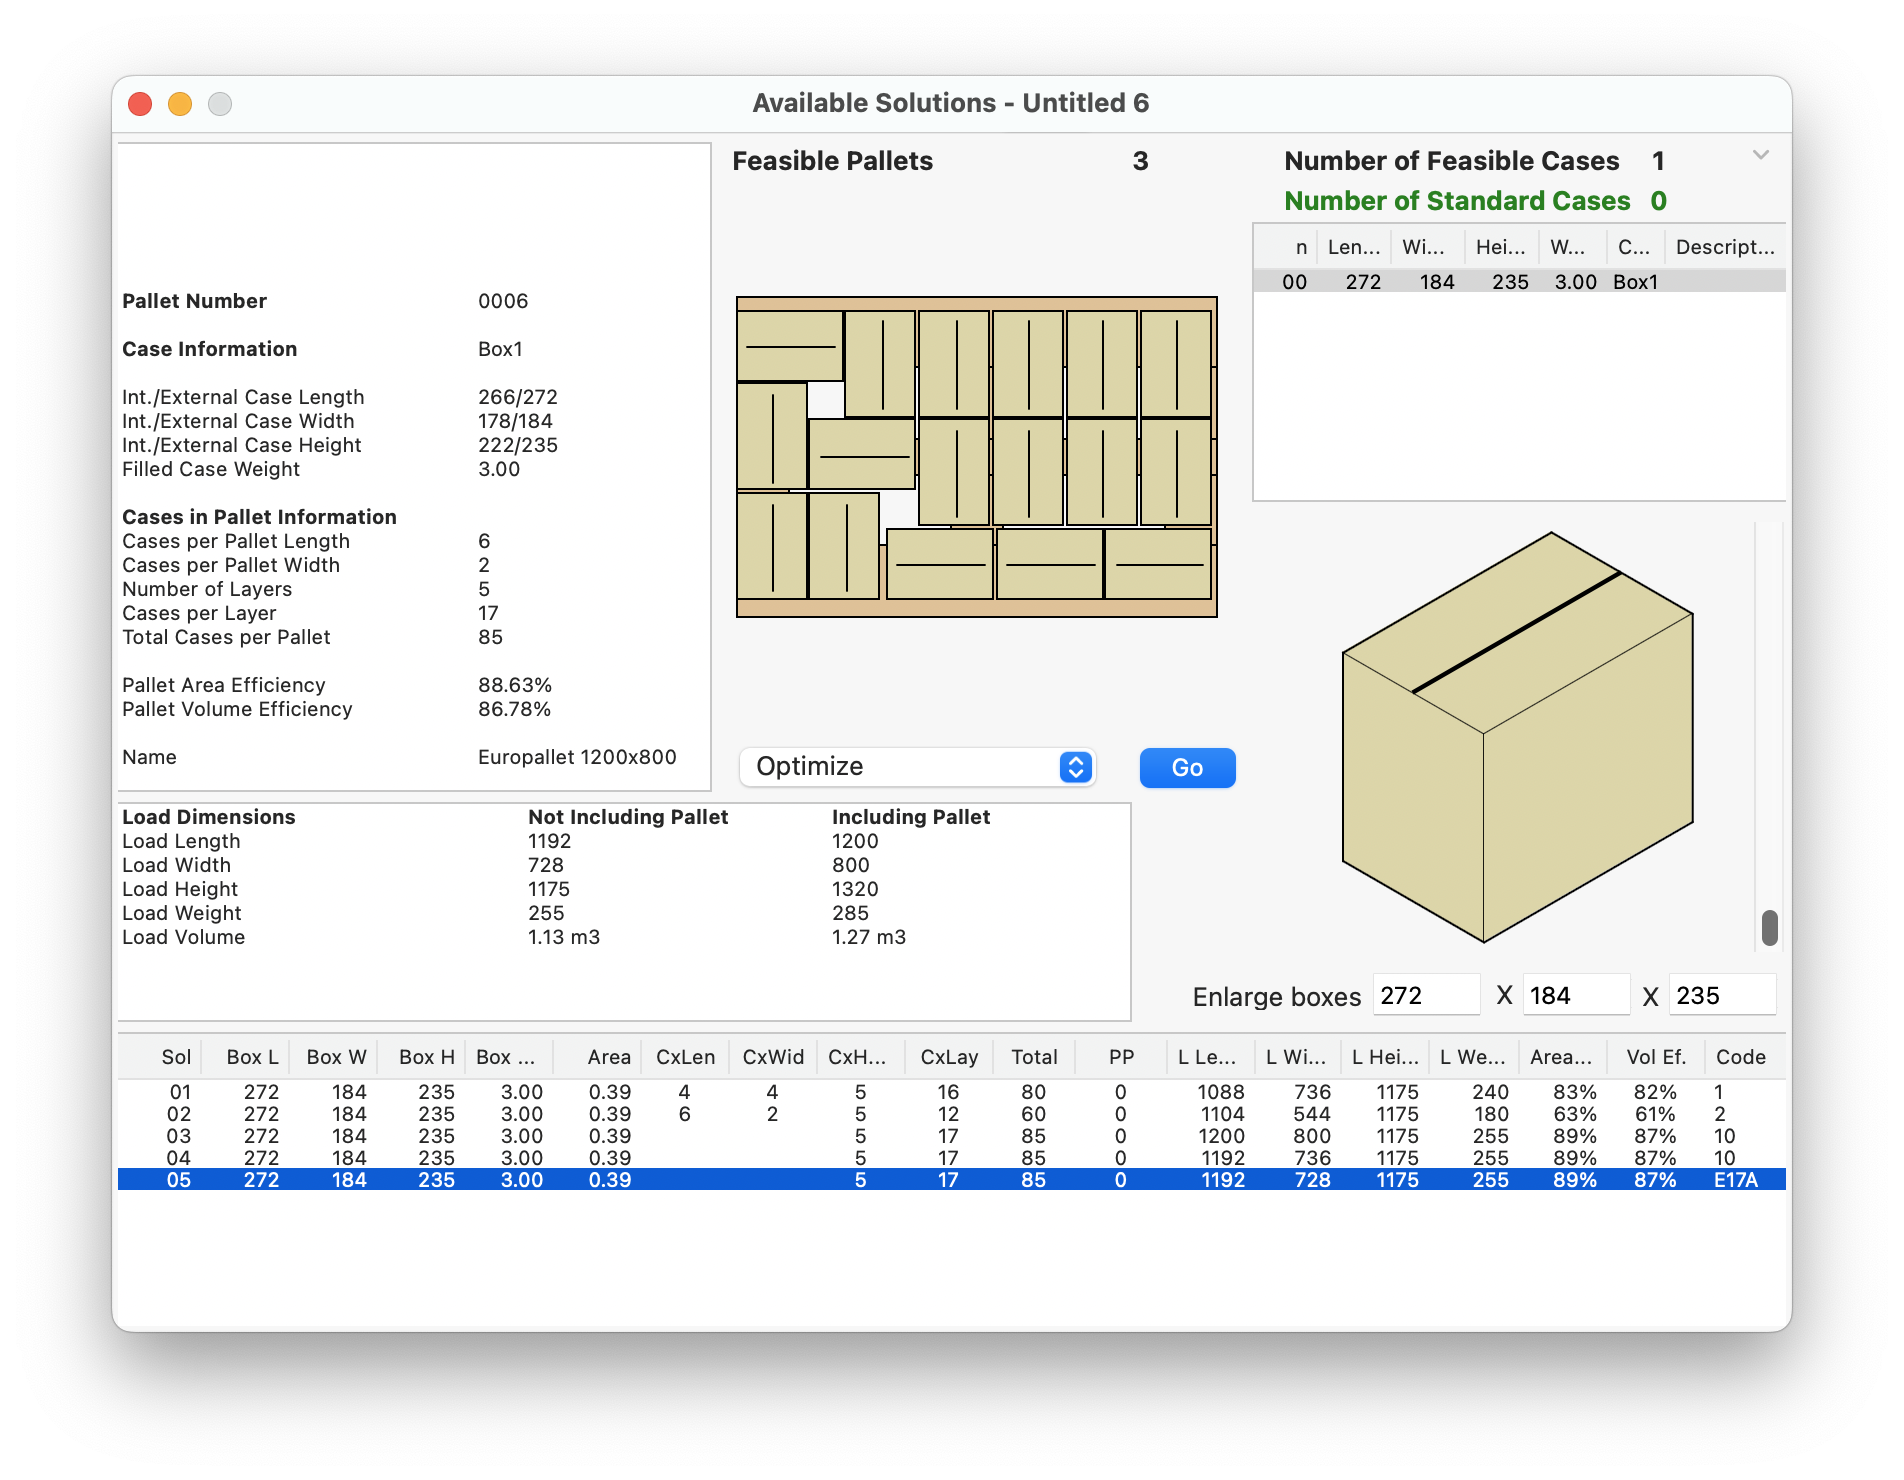Click the Area... column header in solutions table
1904x1480 pixels.
point(1561,1057)
